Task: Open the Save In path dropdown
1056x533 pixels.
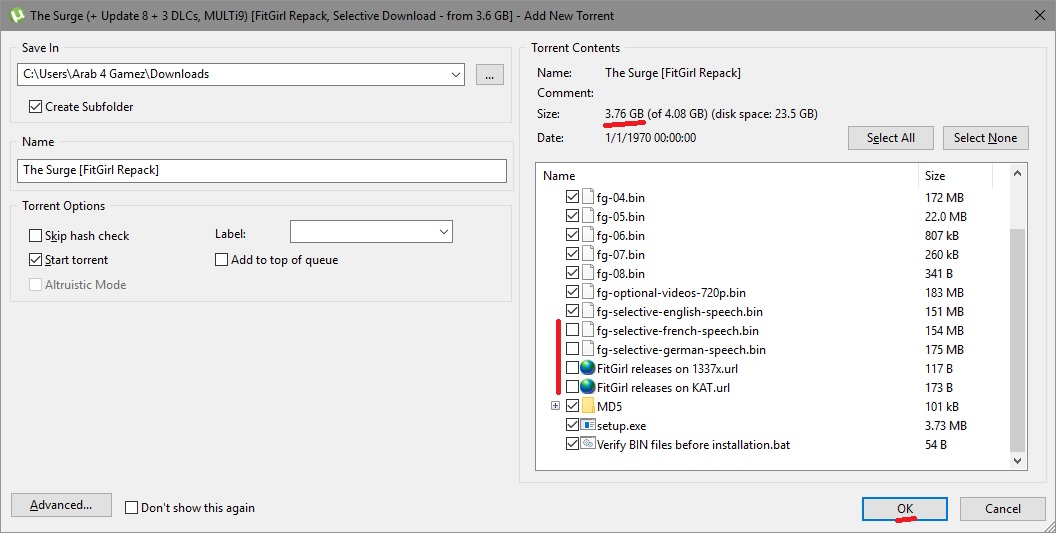Action: 456,74
